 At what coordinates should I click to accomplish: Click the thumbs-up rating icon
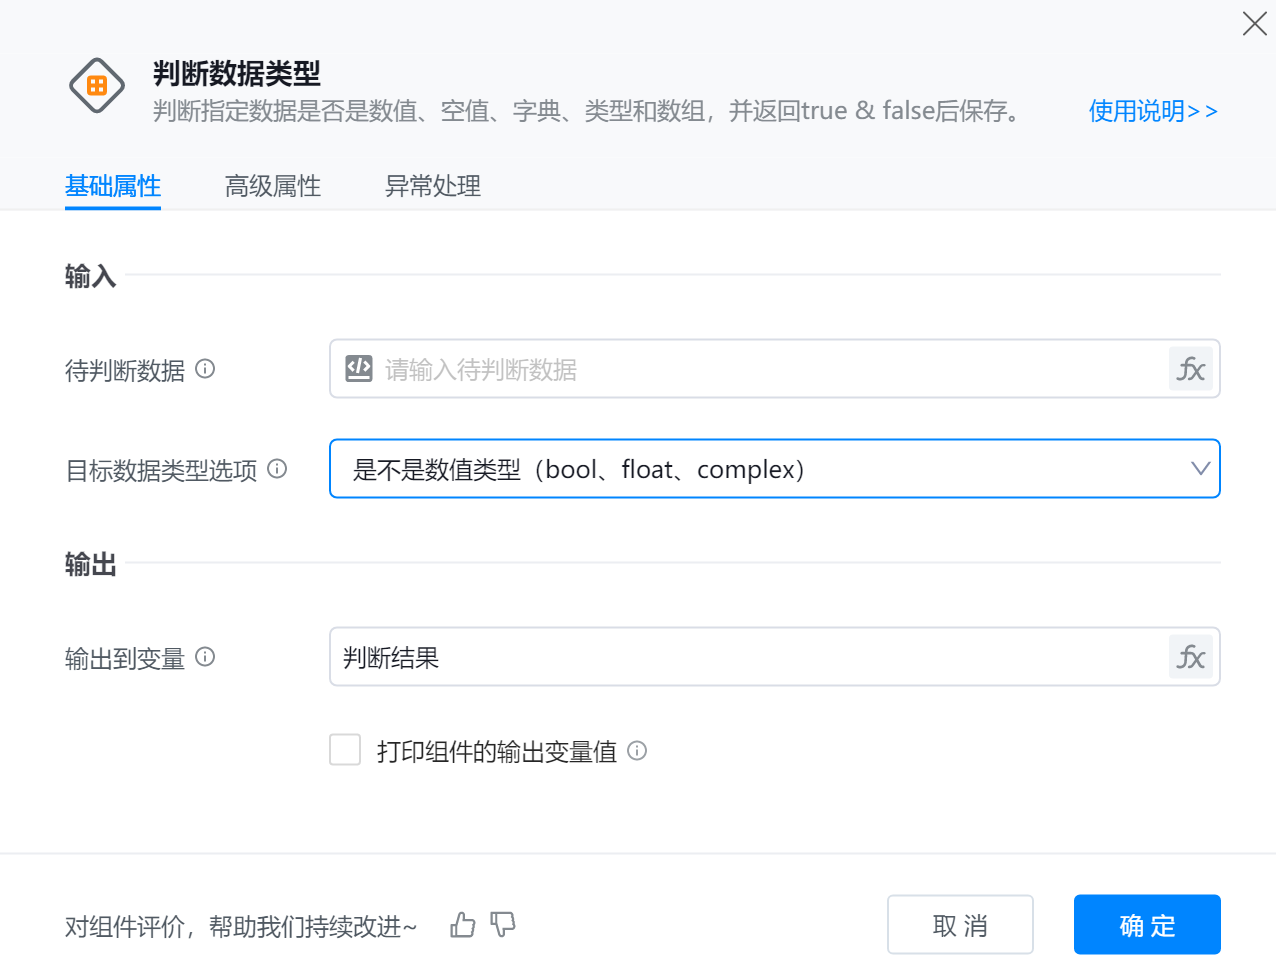(x=462, y=925)
